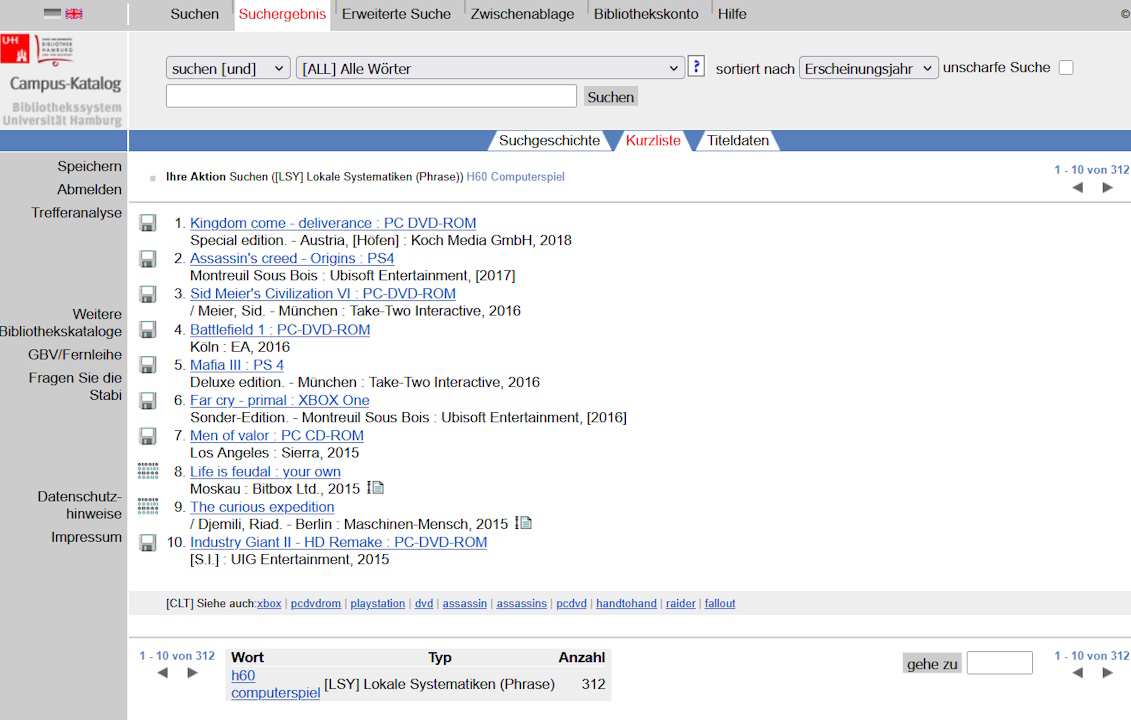Screen dimensions: 1131x720
Task: Click the 'gehe zu' button
Action: click(932, 664)
